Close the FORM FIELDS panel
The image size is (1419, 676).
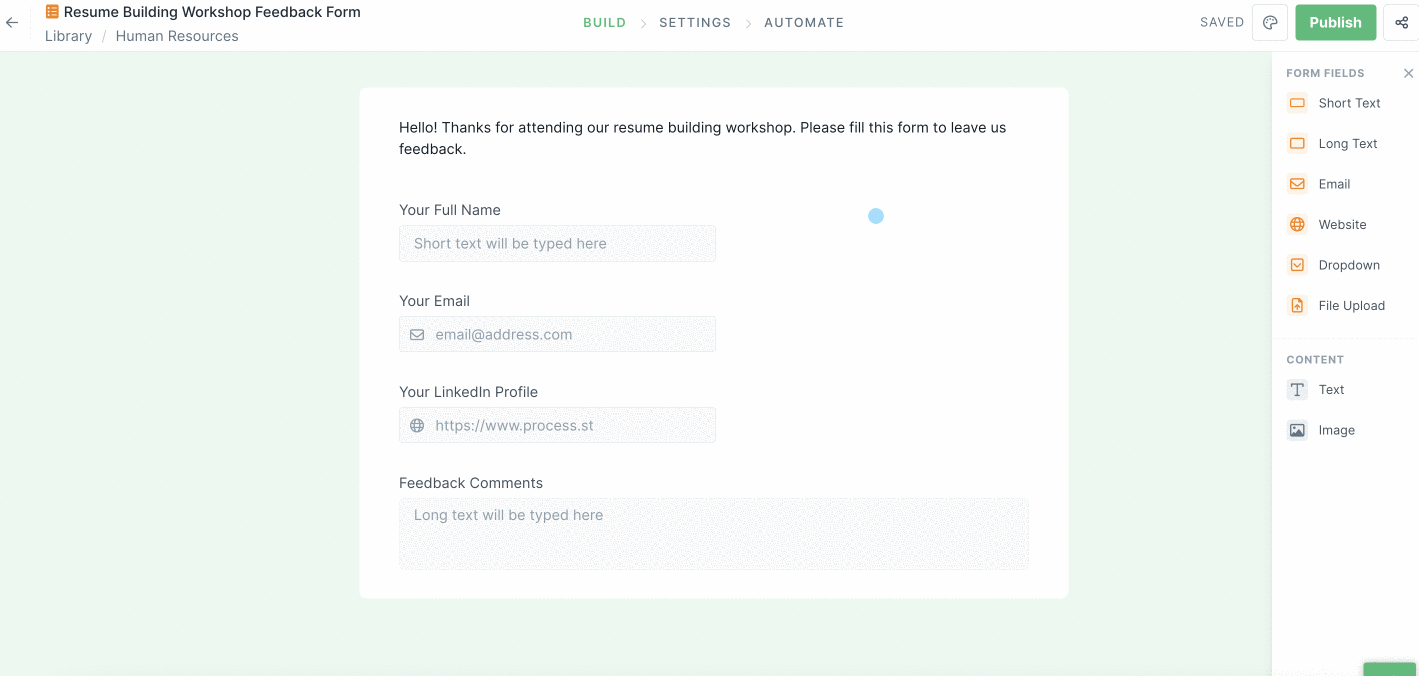point(1408,73)
